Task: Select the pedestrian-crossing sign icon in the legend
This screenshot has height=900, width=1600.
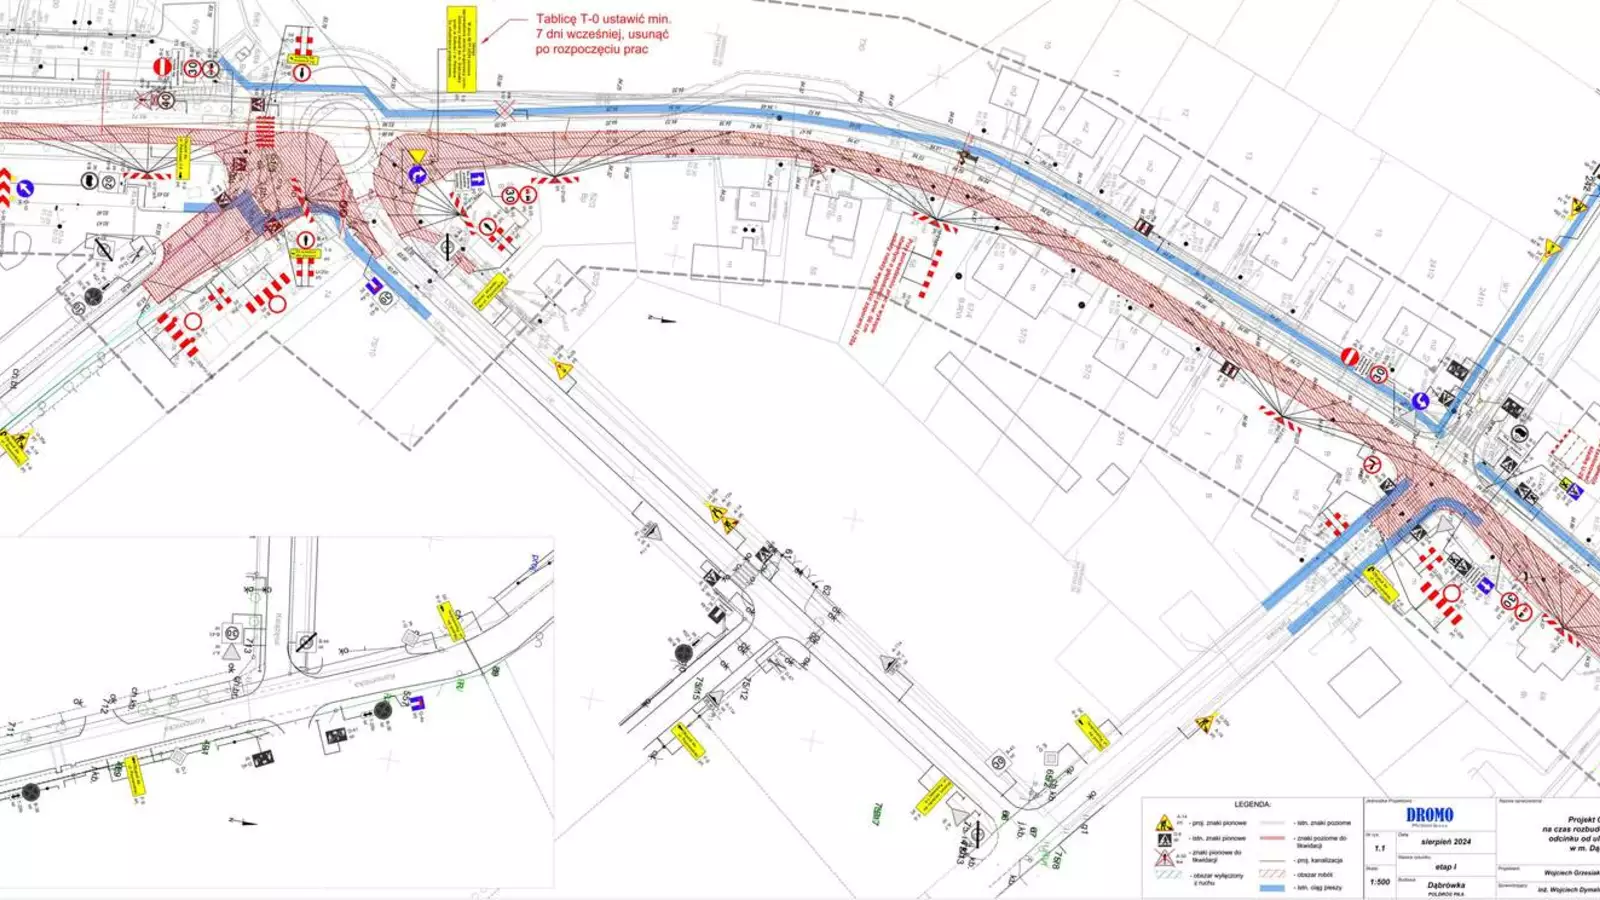Action: [1164, 840]
